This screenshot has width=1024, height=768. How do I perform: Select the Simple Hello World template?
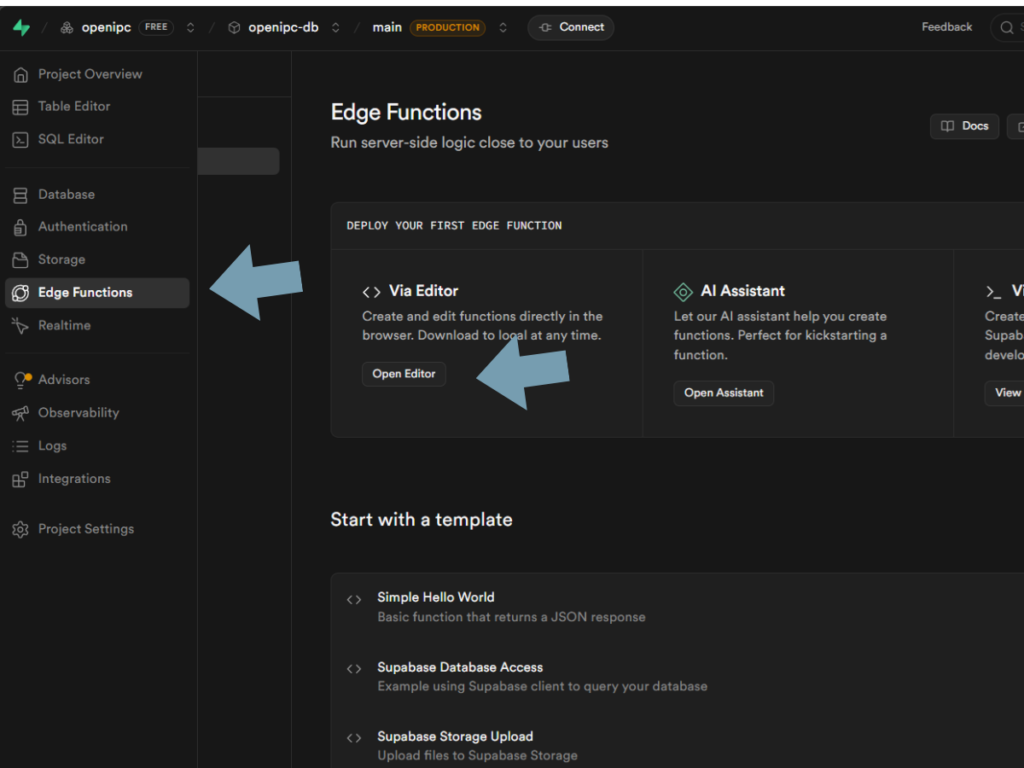677,607
